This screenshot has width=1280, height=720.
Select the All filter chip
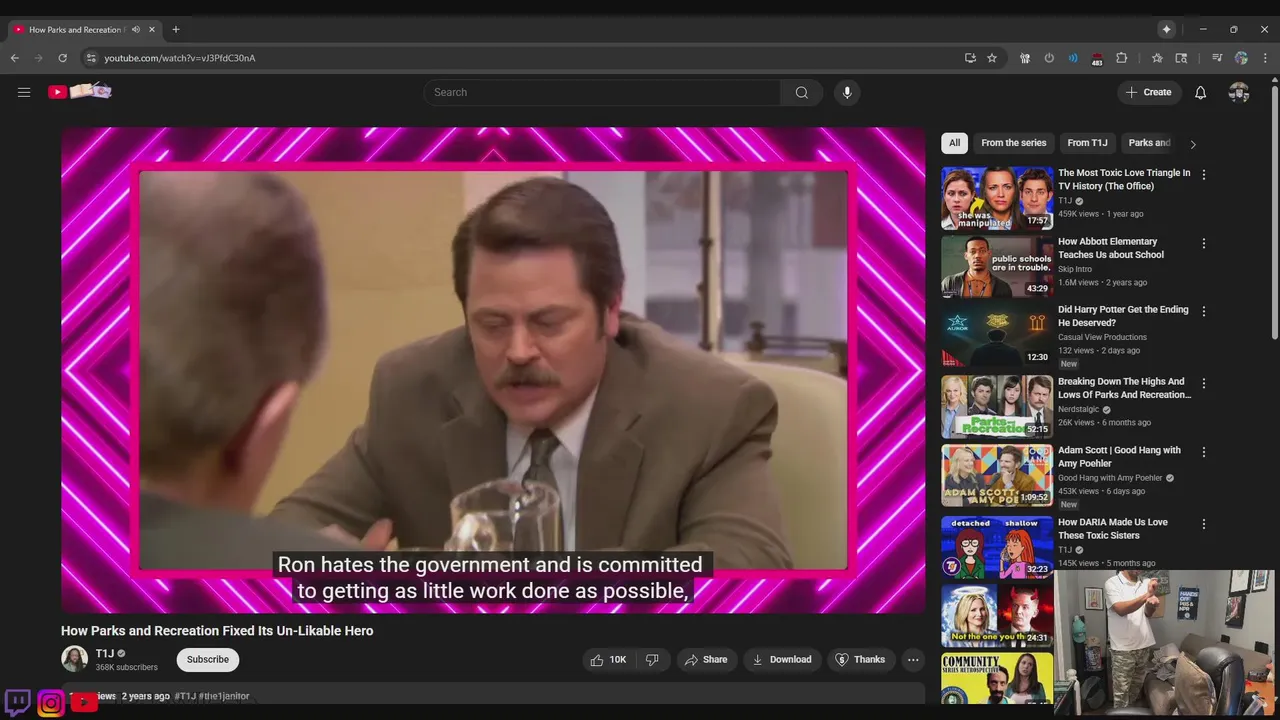pos(954,143)
